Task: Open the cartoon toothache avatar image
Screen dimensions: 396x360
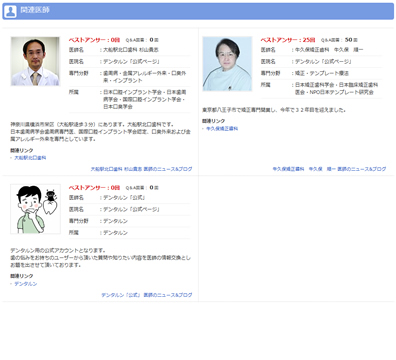Action: (35, 209)
